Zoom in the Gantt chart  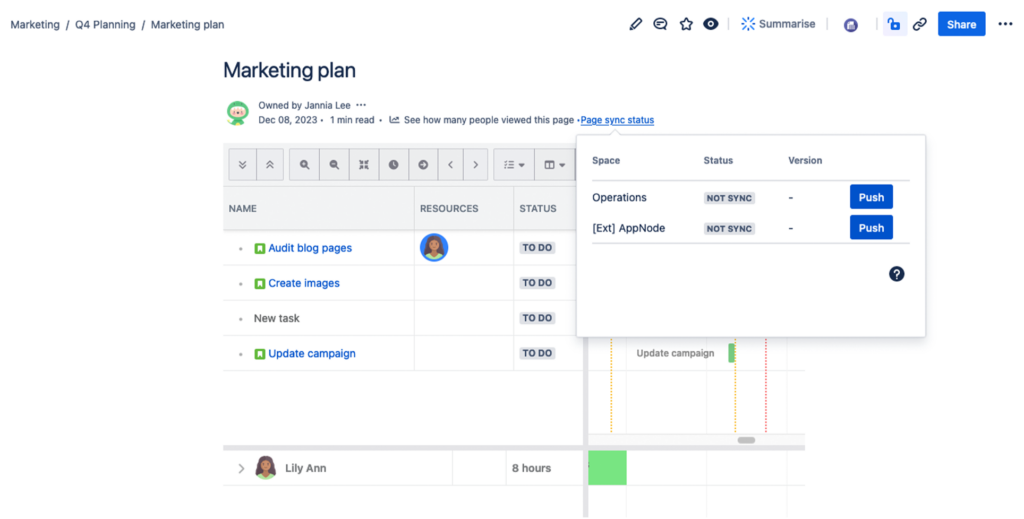(304, 165)
